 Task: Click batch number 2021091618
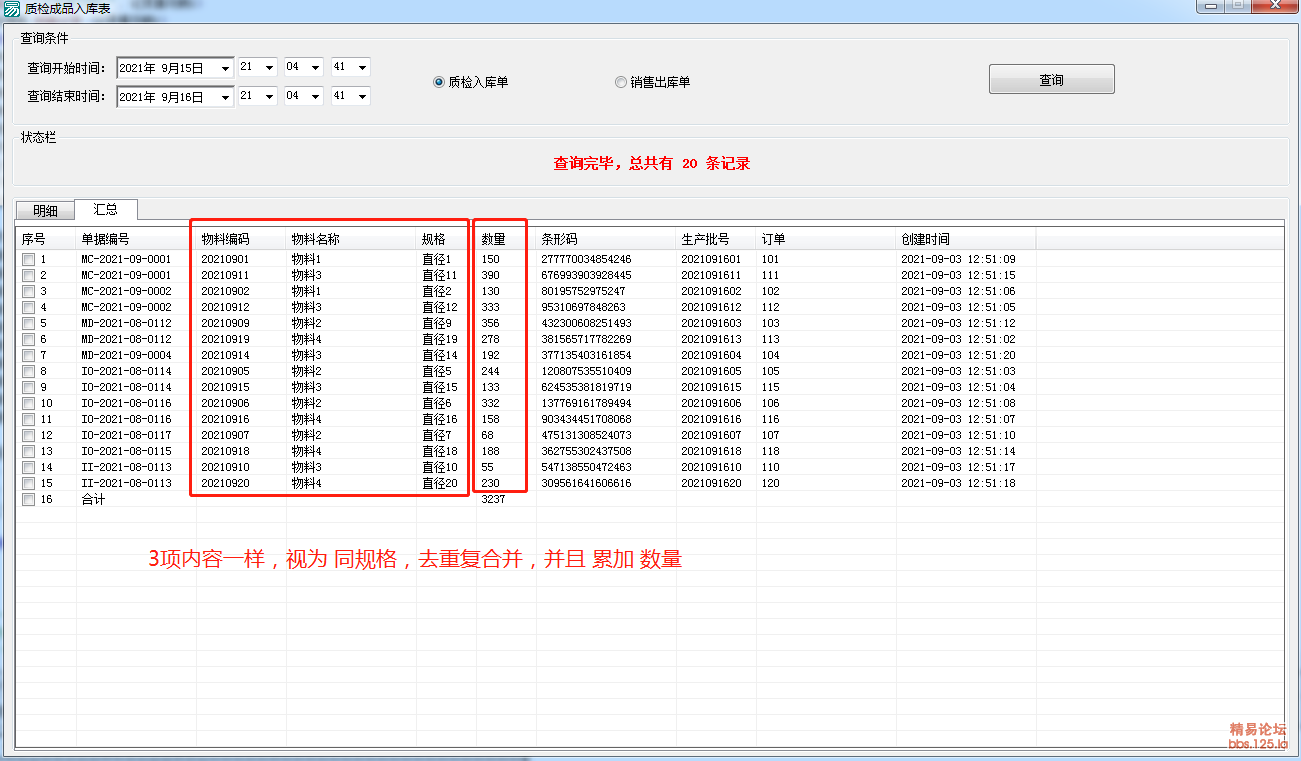click(x=711, y=452)
